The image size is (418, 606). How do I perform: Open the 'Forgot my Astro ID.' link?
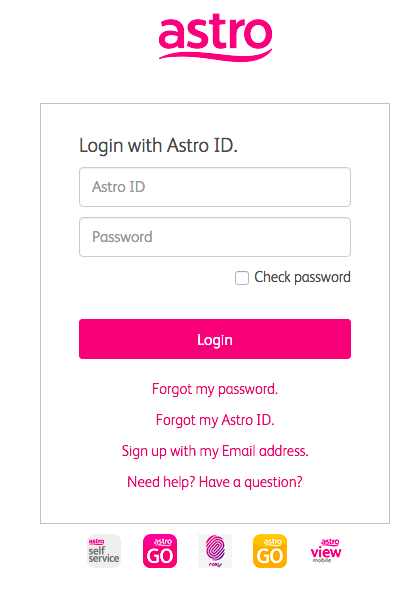215,420
